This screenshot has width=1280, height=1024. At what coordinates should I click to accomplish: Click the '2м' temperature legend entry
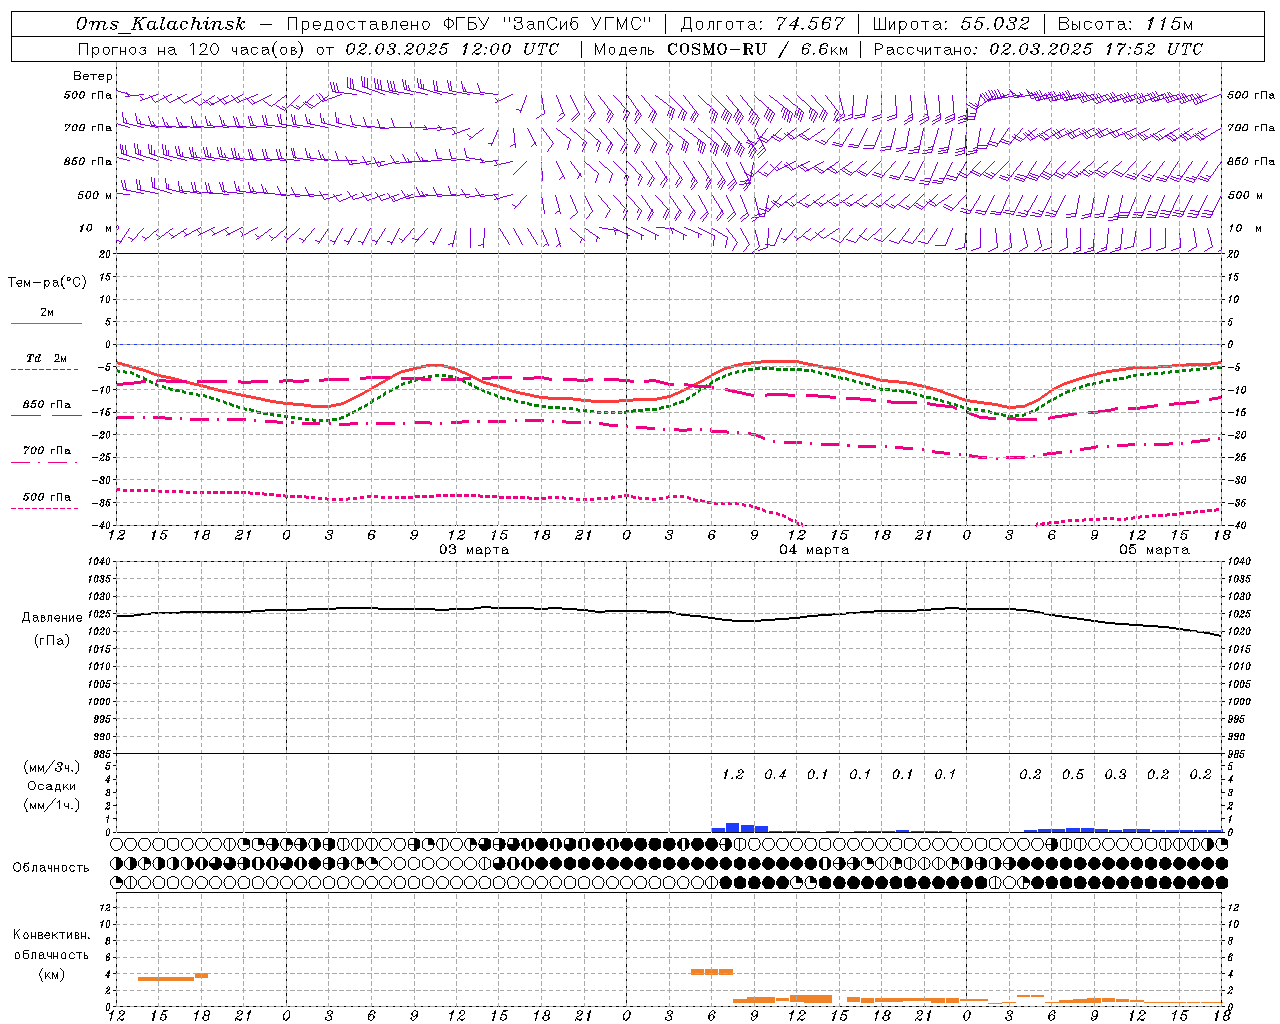(47, 313)
